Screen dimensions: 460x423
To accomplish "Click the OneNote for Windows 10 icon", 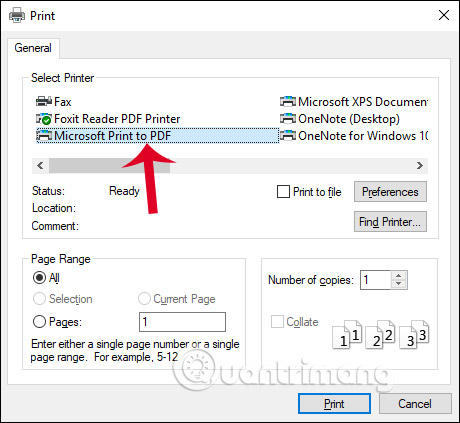I will tap(288, 136).
